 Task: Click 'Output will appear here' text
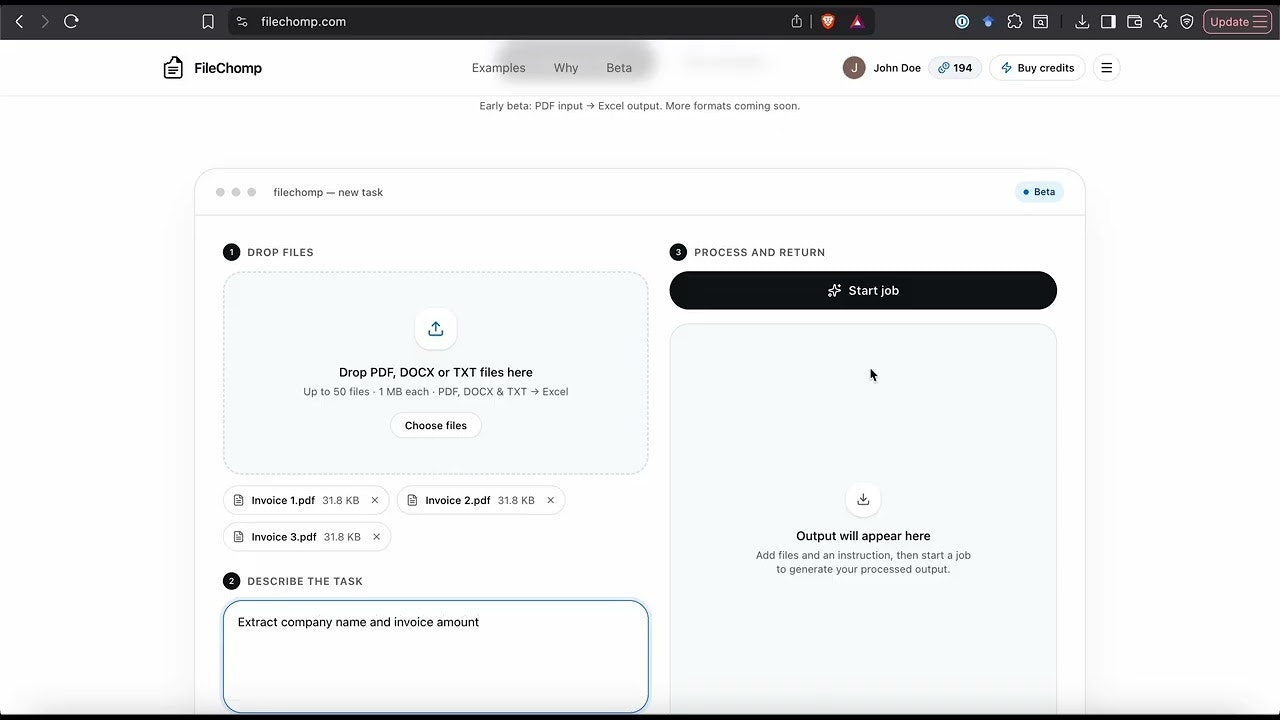point(863,536)
